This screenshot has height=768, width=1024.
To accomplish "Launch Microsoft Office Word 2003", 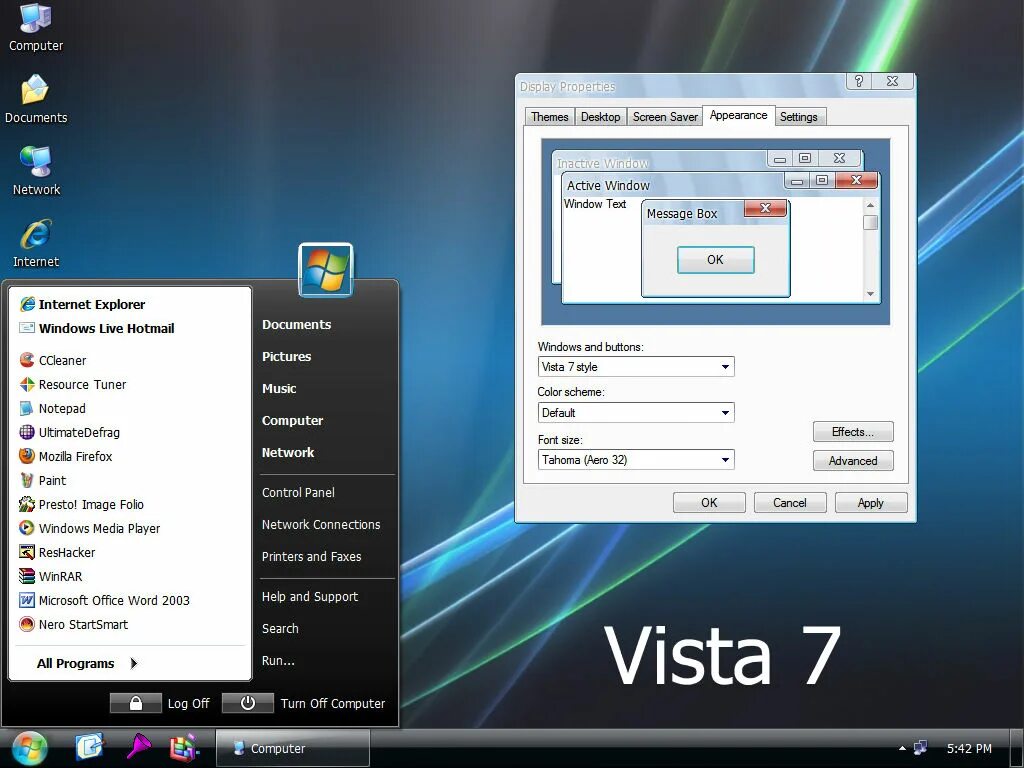I will [x=104, y=601].
